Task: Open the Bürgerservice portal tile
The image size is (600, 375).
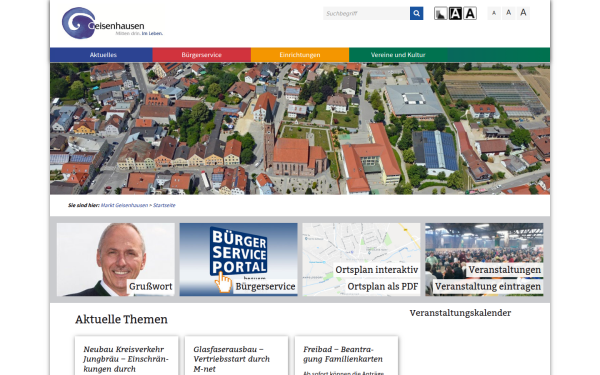Action: click(x=238, y=259)
